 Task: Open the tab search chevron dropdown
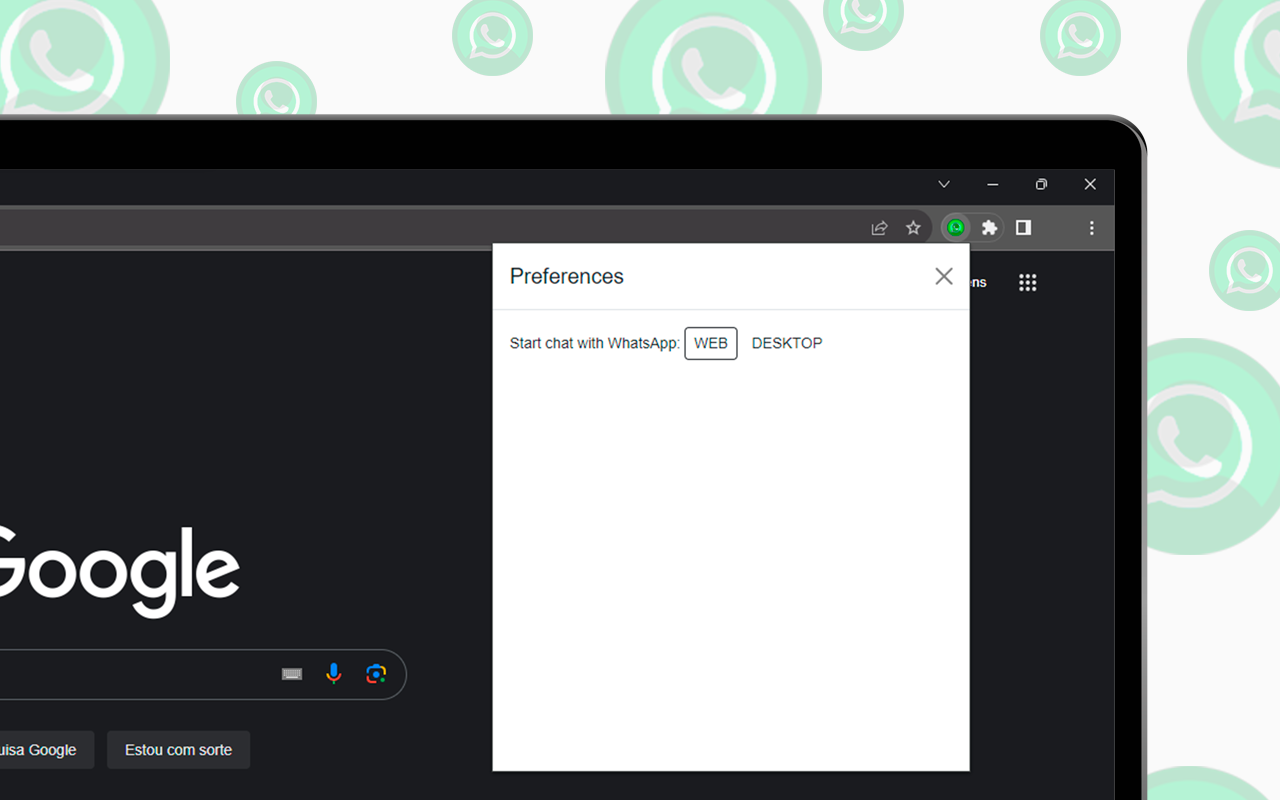(x=943, y=184)
